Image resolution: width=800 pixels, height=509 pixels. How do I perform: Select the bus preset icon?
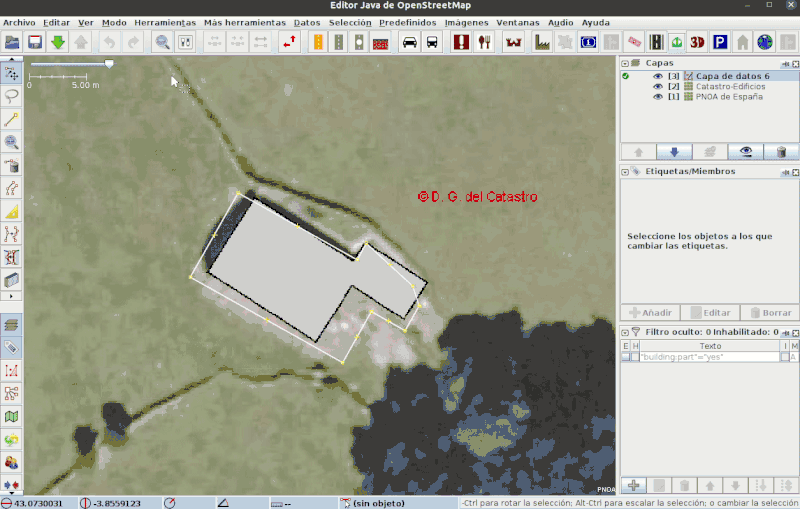pos(432,42)
